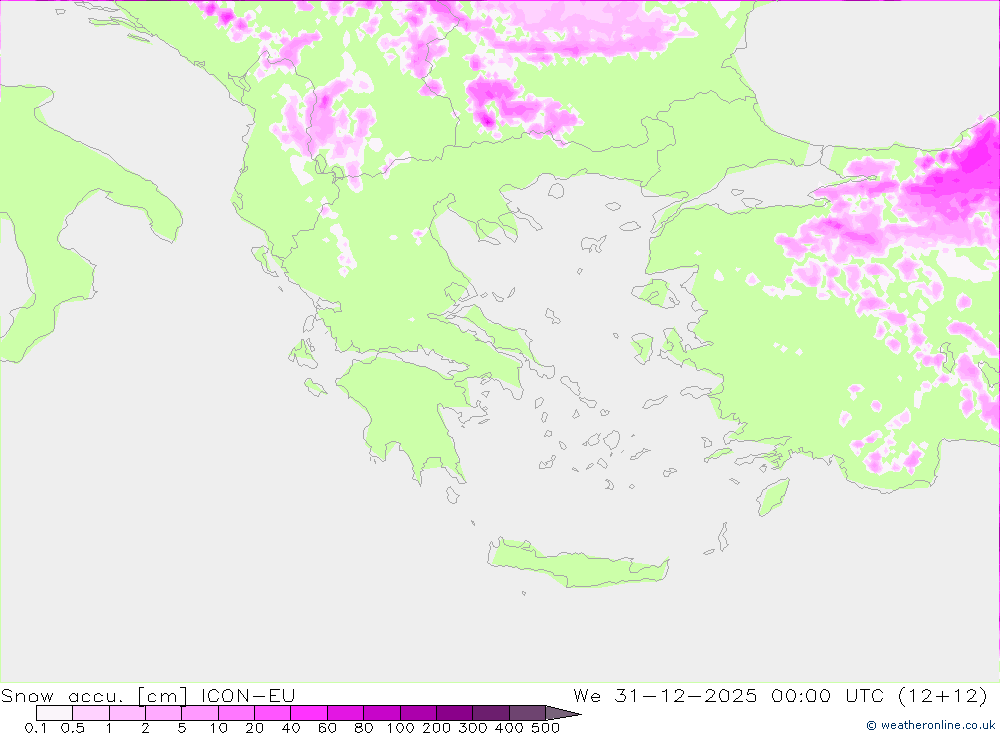Viewport: 1000px width, 733px height.
Task: Open the weatheronline.co.uk copyright link
Action: pos(930,725)
